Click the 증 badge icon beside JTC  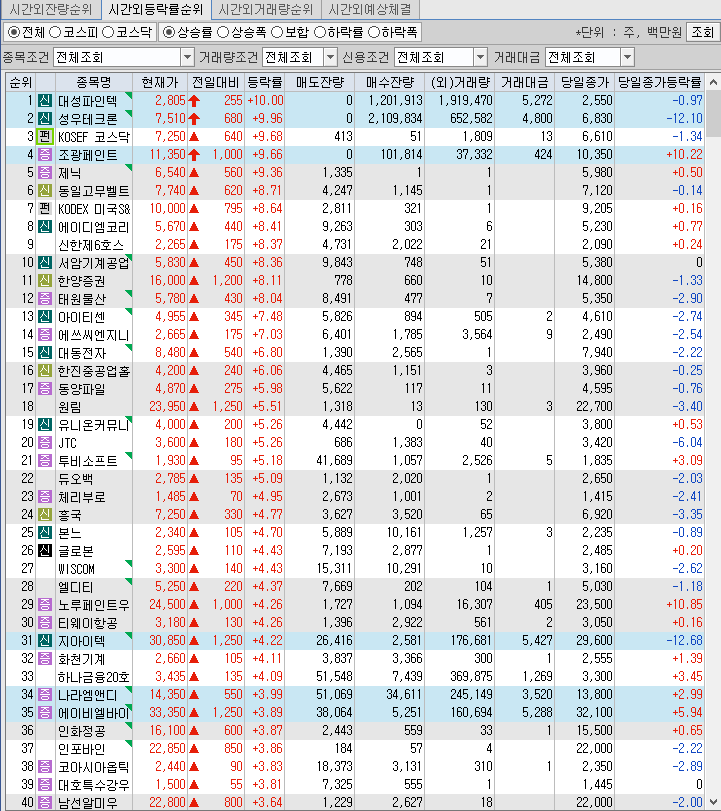coord(45,442)
